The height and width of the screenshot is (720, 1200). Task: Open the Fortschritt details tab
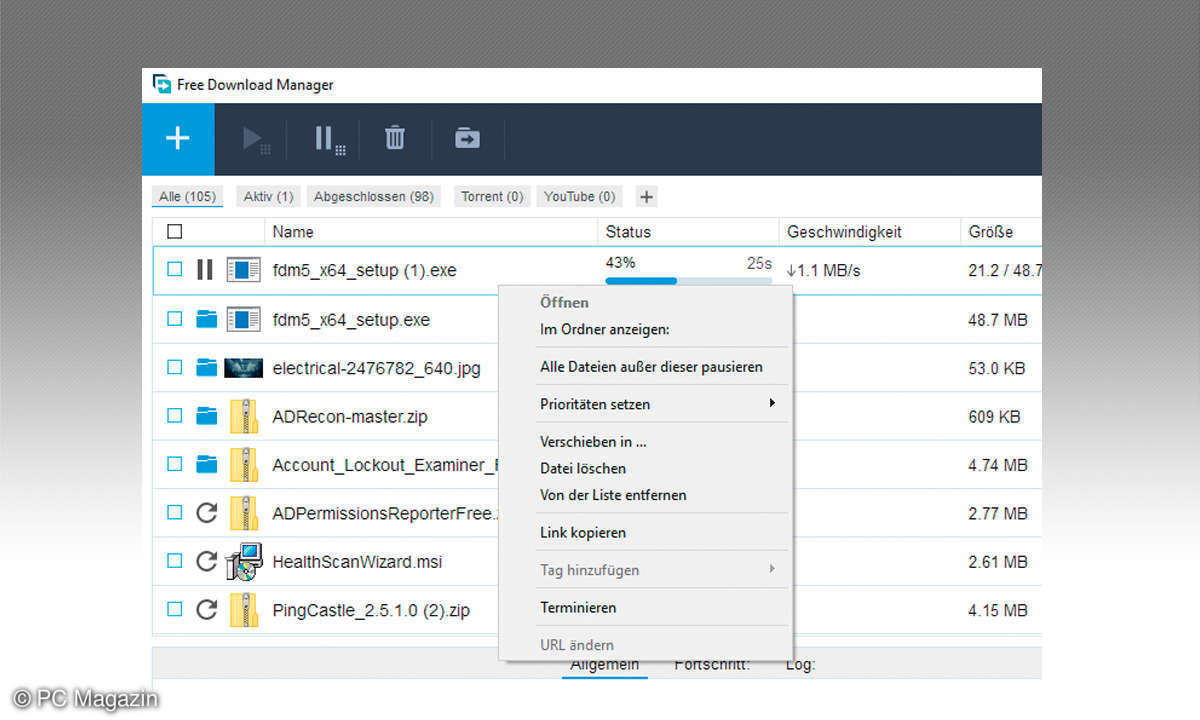[x=712, y=665]
